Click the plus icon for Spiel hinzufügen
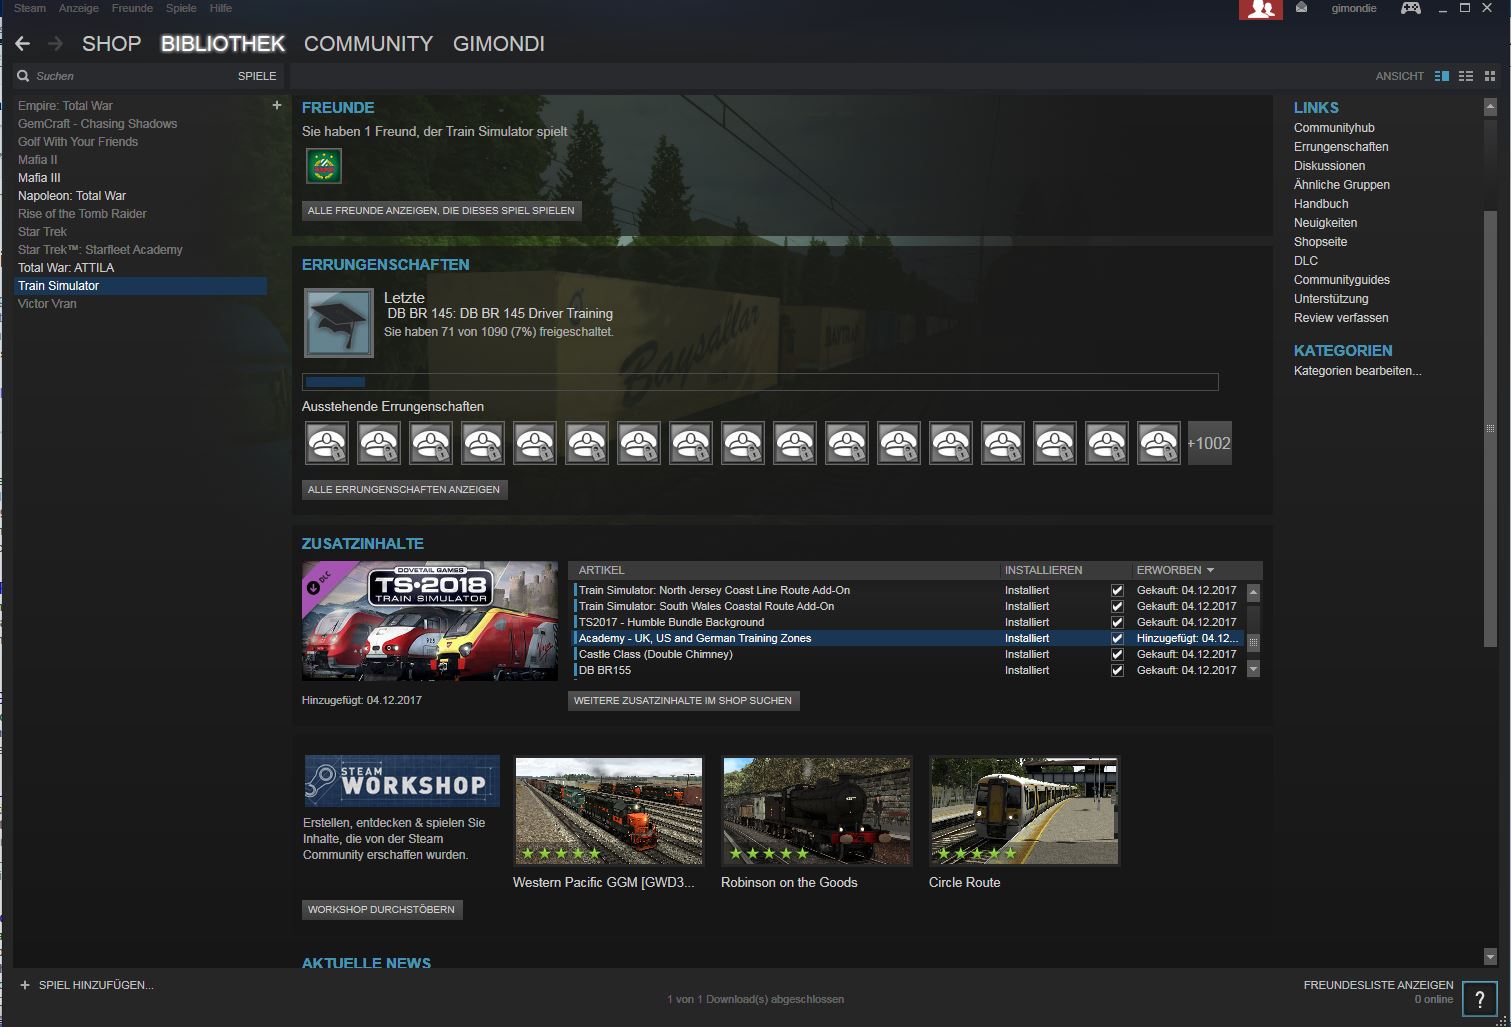This screenshot has width=1511, height=1027. pos(25,985)
